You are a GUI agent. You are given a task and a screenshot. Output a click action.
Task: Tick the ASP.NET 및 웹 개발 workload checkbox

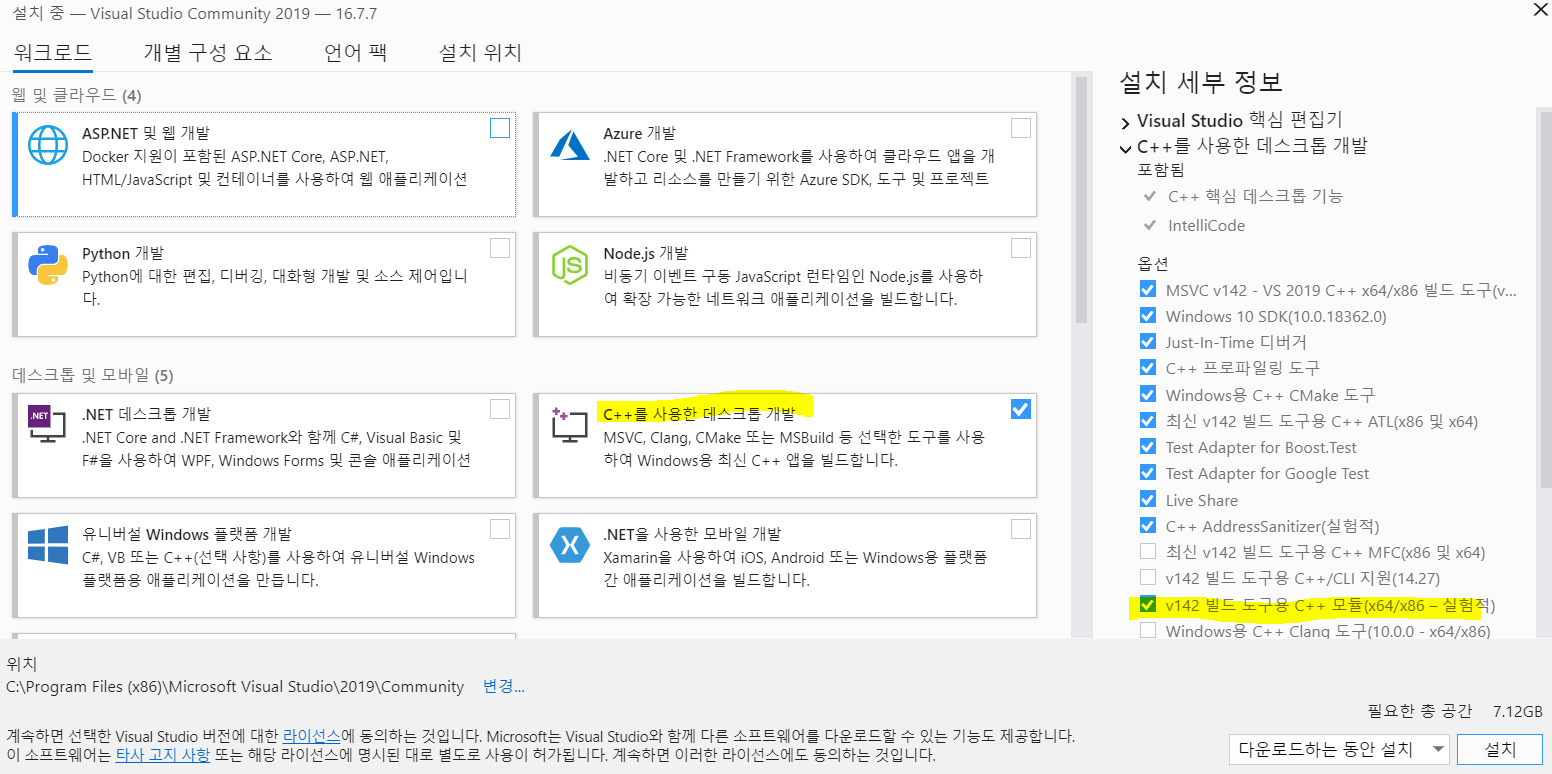[500, 128]
